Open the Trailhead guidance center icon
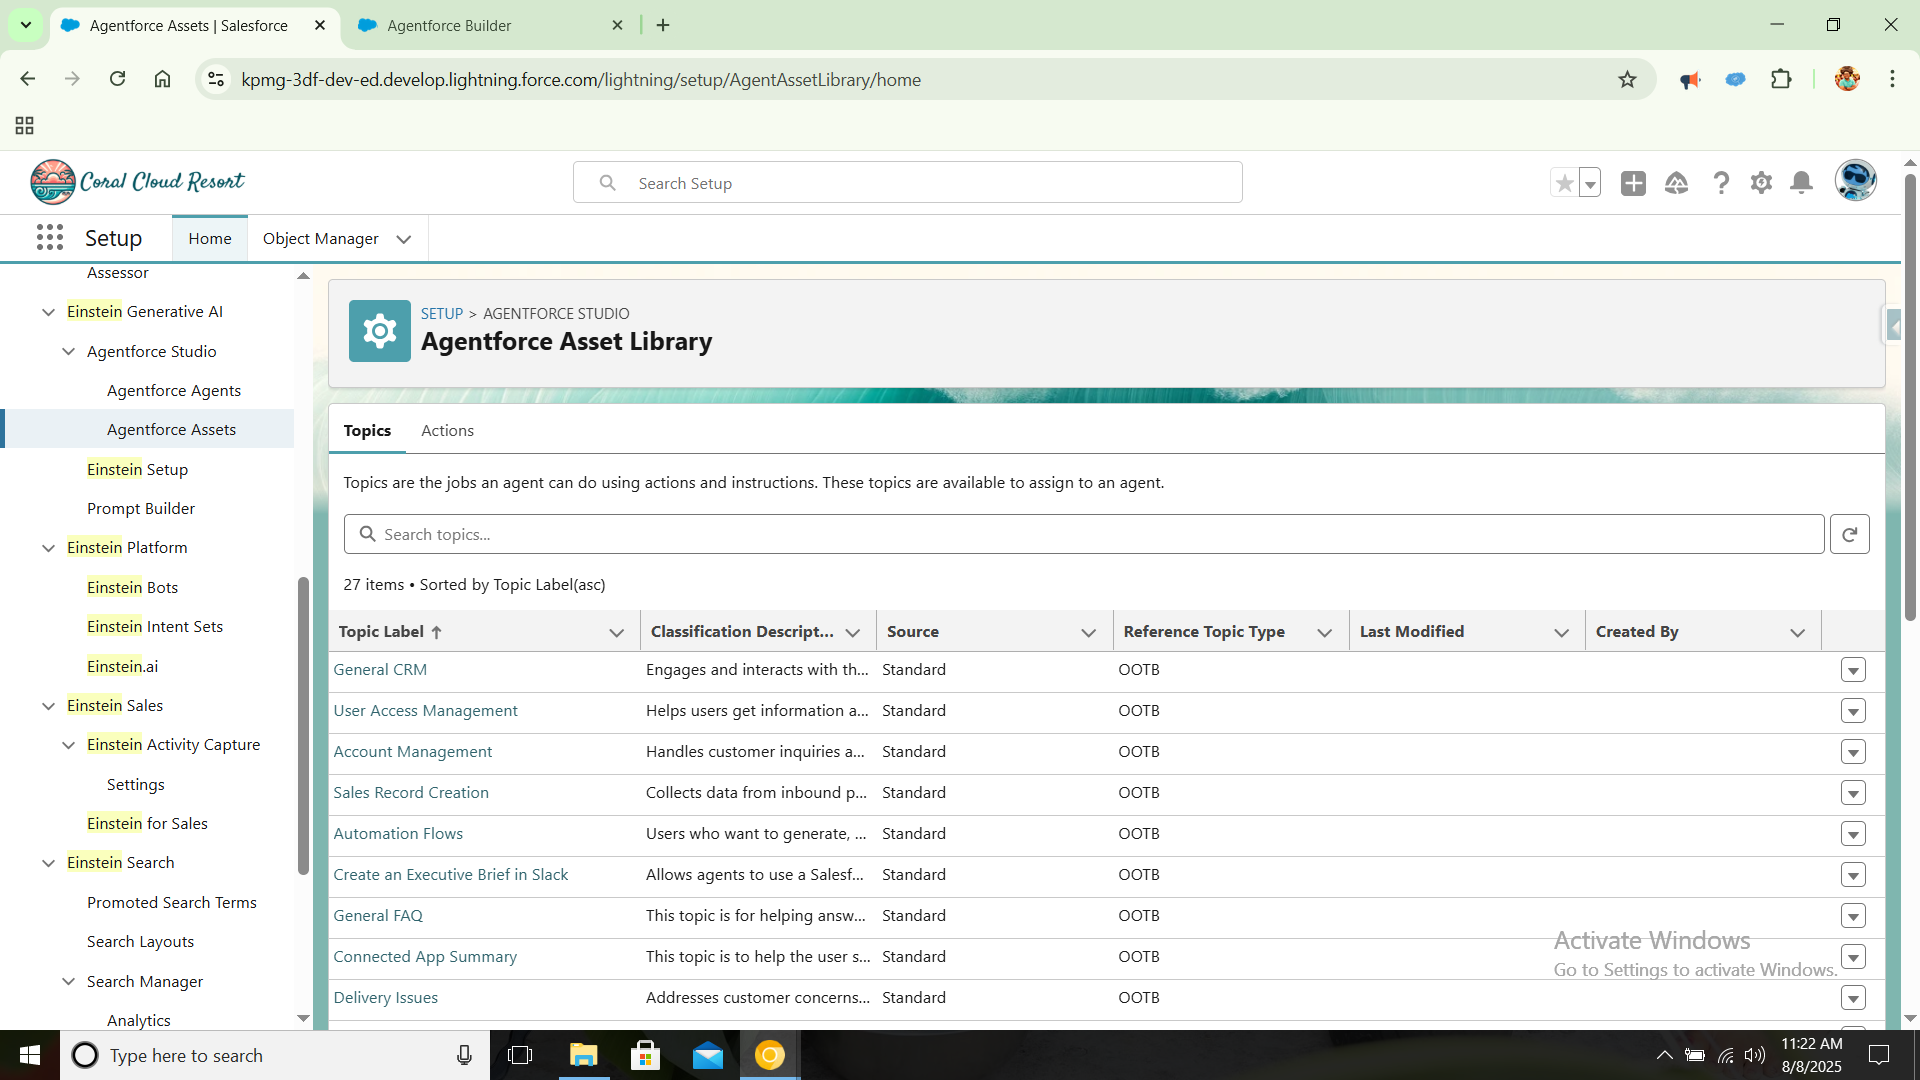1920x1080 pixels. pos(1676,183)
